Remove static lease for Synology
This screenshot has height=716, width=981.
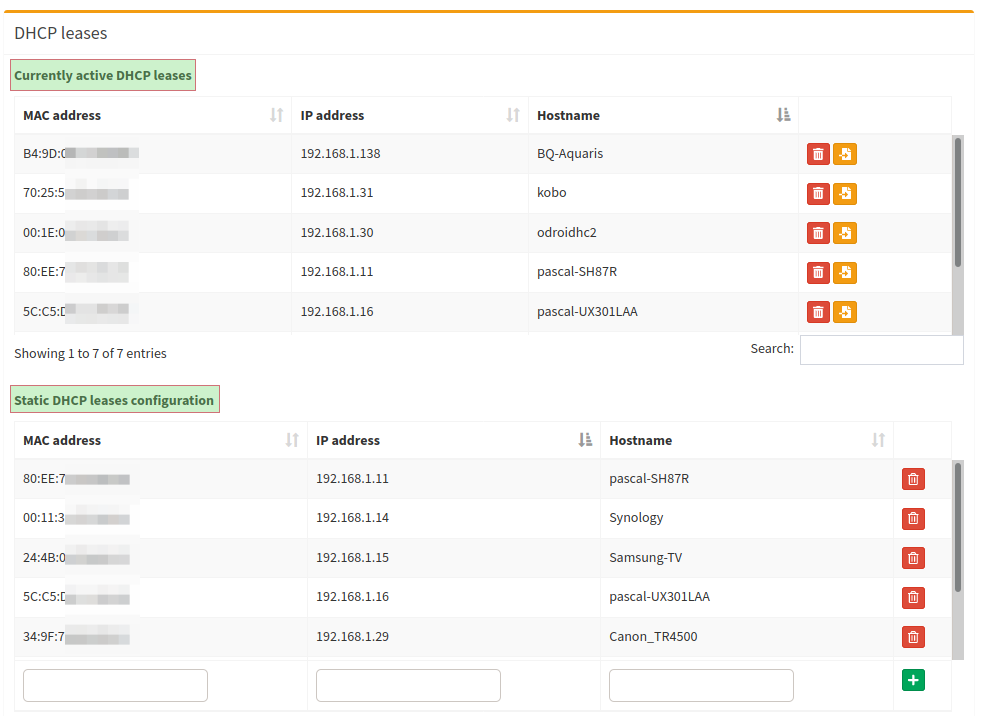click(x=913, y=518)
